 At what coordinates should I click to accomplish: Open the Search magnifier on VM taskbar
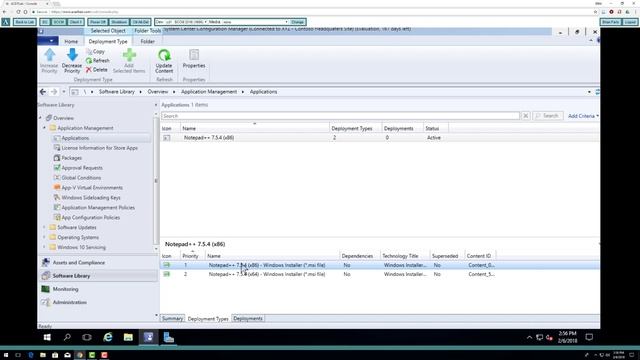tap(67, 338)
